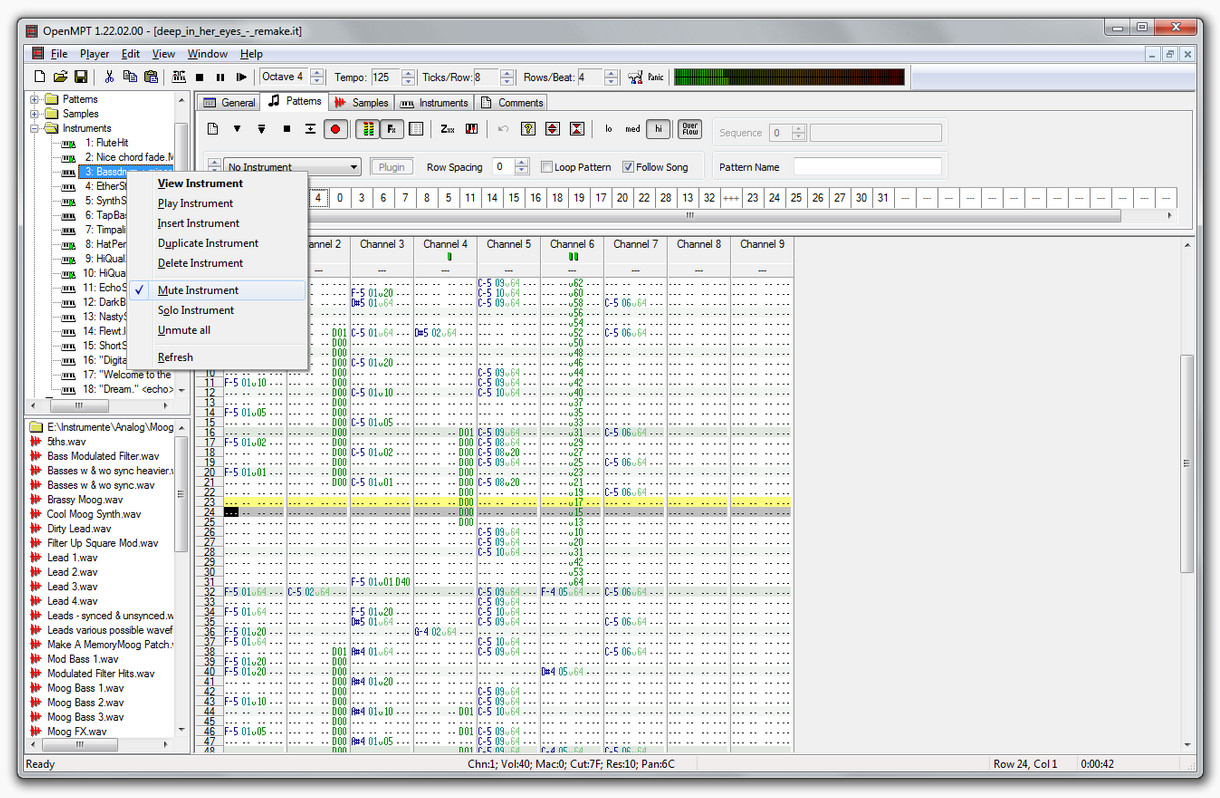The width and height of the screenshot is (1220, 798).
Task: Click Play Row icon in pattern toolbar
Action: [311, 129]
